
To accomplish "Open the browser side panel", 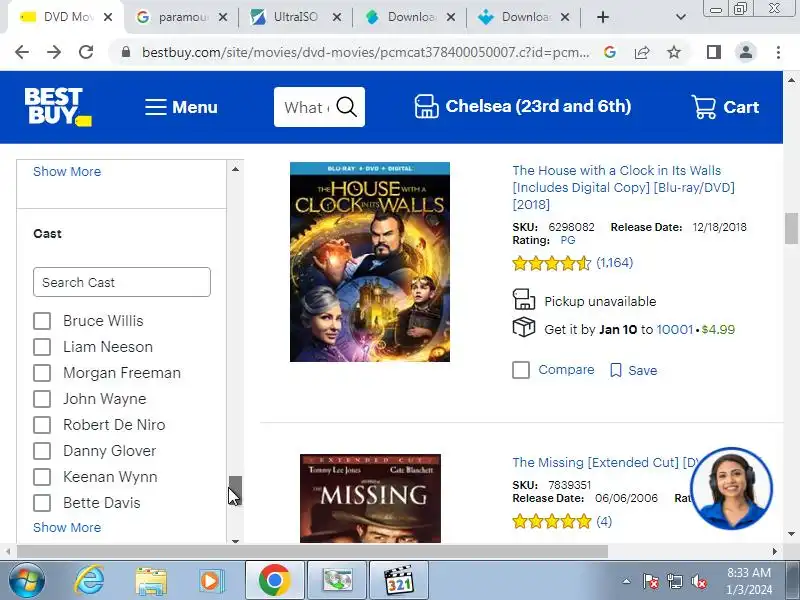I will [714, 52].
